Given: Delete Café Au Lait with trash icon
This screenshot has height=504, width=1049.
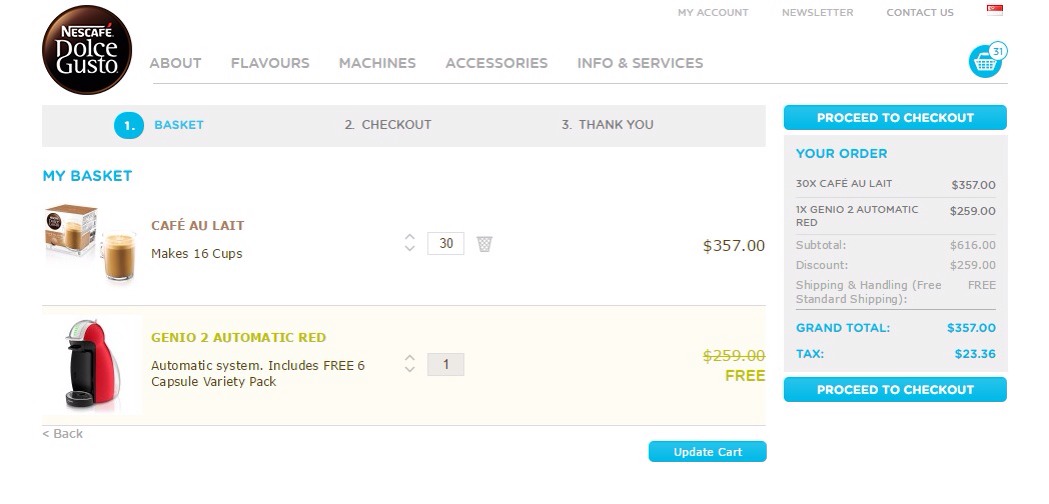Looking at the screenshot, I should tap(484, 244).
